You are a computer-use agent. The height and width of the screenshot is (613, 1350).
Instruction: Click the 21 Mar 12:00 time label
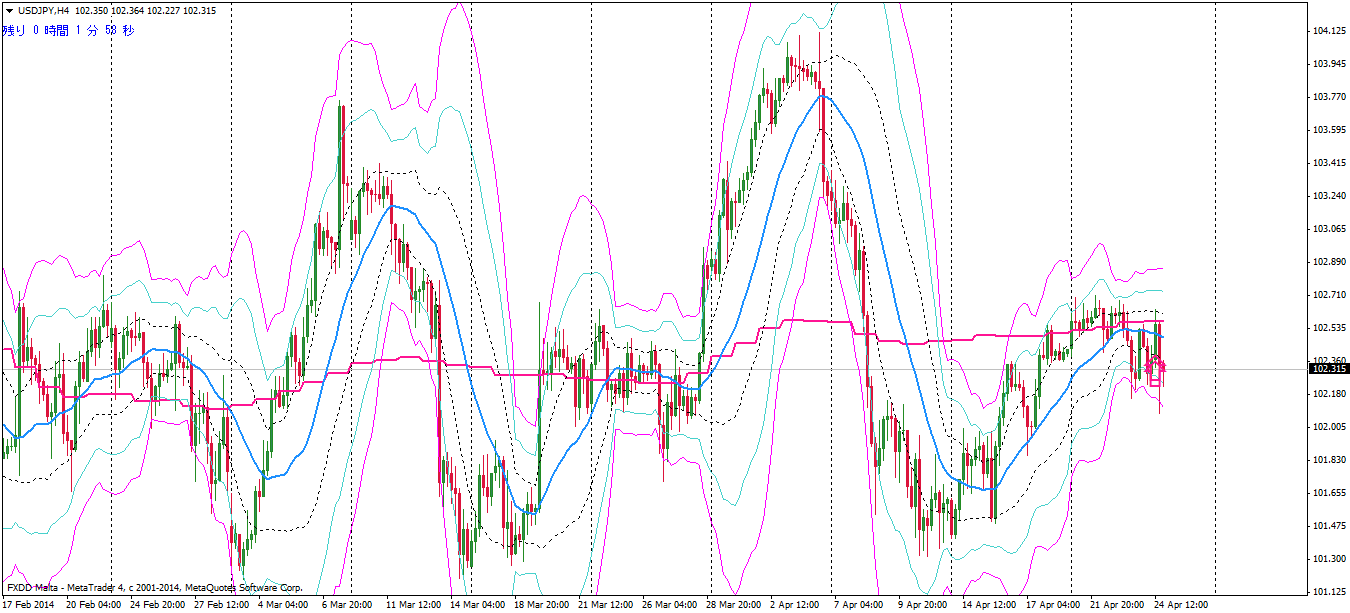[x=607, y=605]
